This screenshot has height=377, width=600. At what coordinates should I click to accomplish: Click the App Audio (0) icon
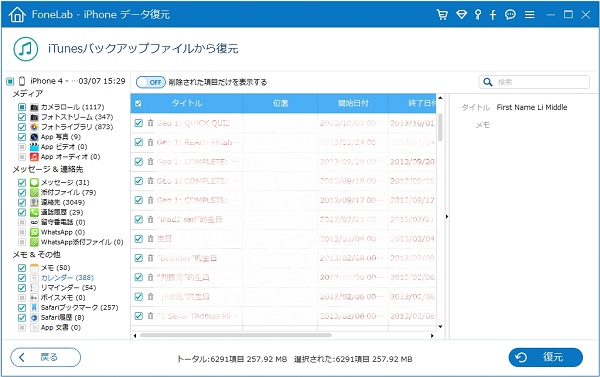pyautogui.click(x=34, y=157)
